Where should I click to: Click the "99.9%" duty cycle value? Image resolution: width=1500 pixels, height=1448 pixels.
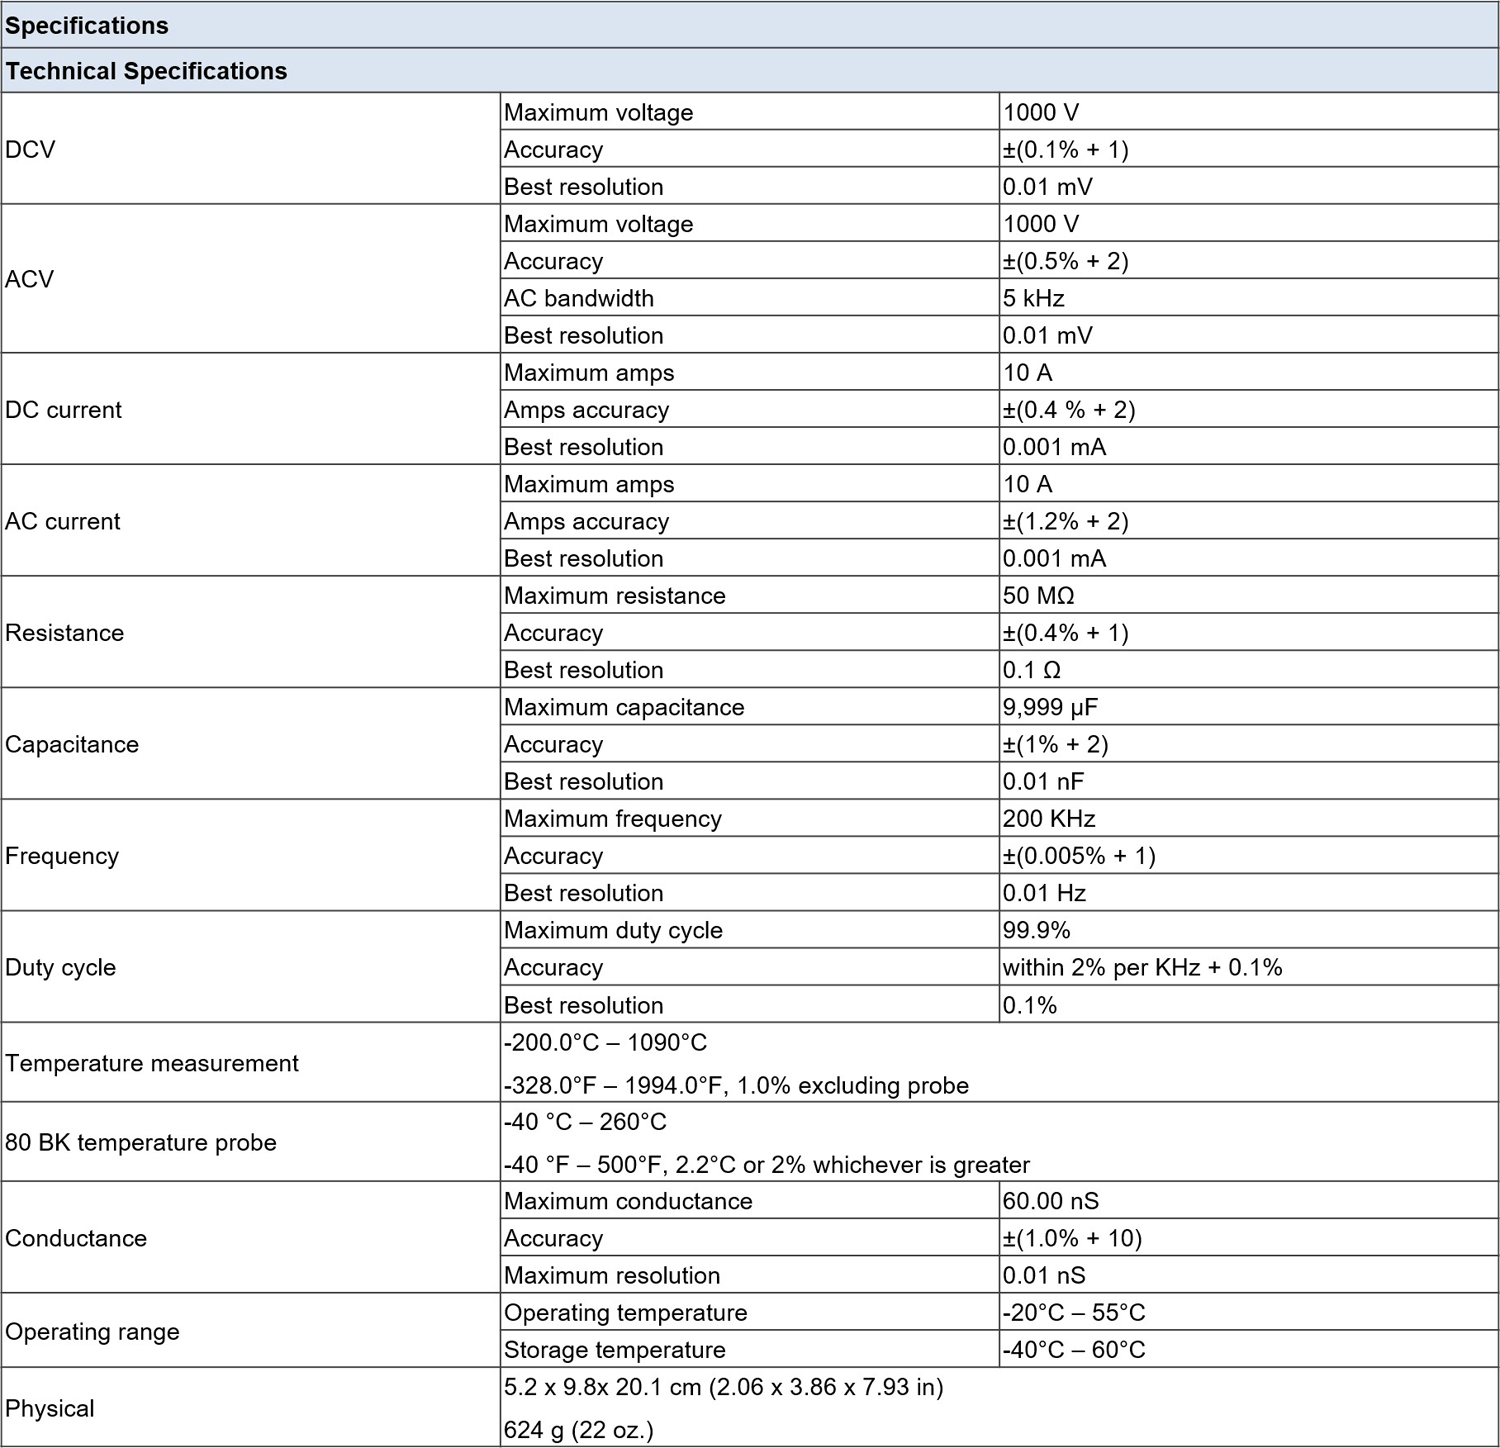(1037, 930)
